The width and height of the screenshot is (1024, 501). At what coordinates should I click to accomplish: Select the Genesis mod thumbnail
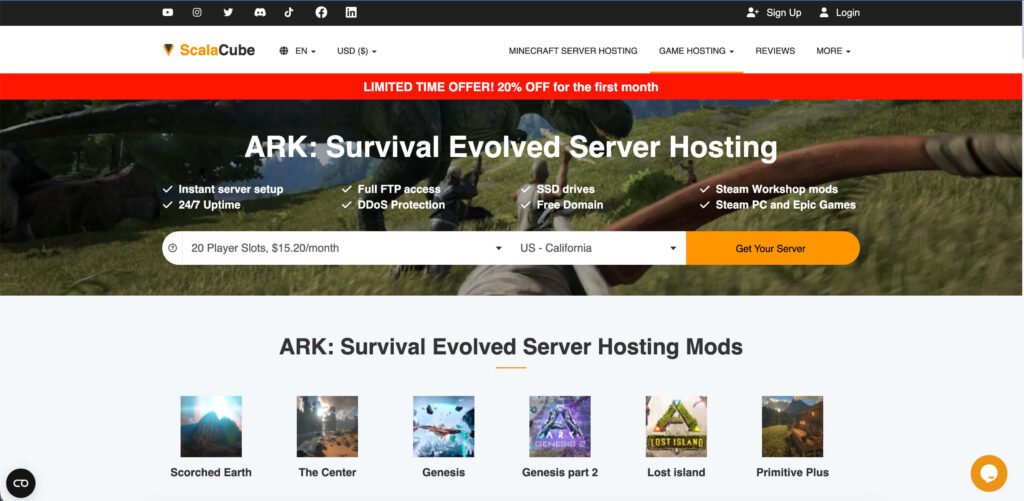(x=443, y=427)
